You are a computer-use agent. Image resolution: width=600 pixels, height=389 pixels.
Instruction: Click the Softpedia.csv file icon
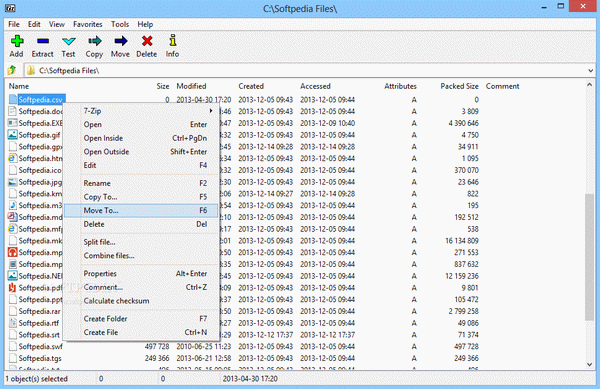pyautogui.click(x=13, y=99)
